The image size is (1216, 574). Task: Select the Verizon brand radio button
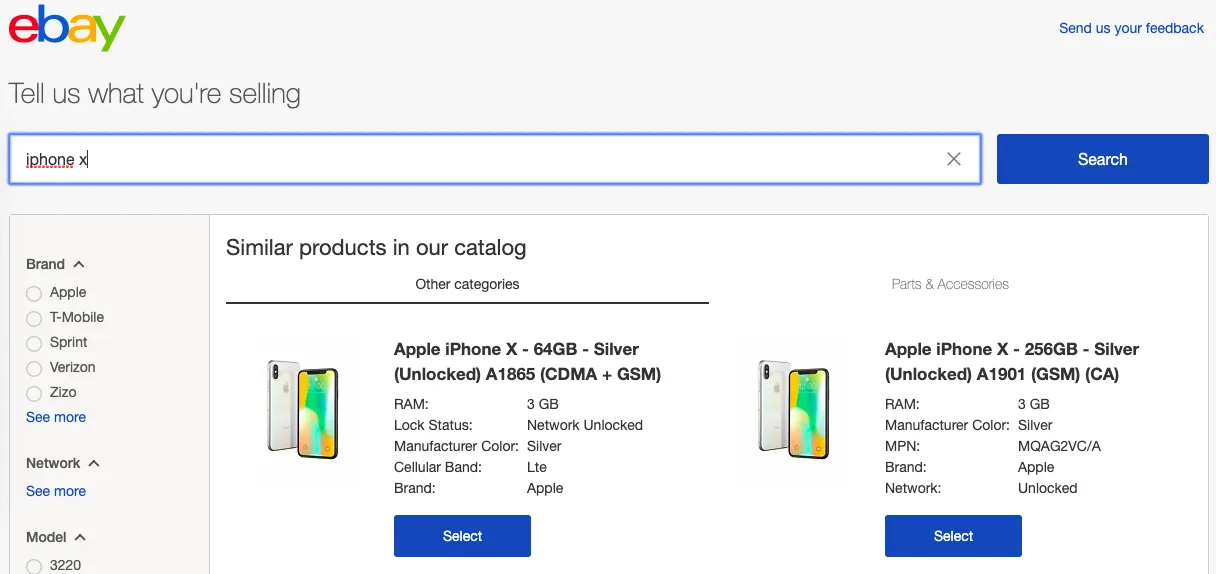[x=34, y=368]
